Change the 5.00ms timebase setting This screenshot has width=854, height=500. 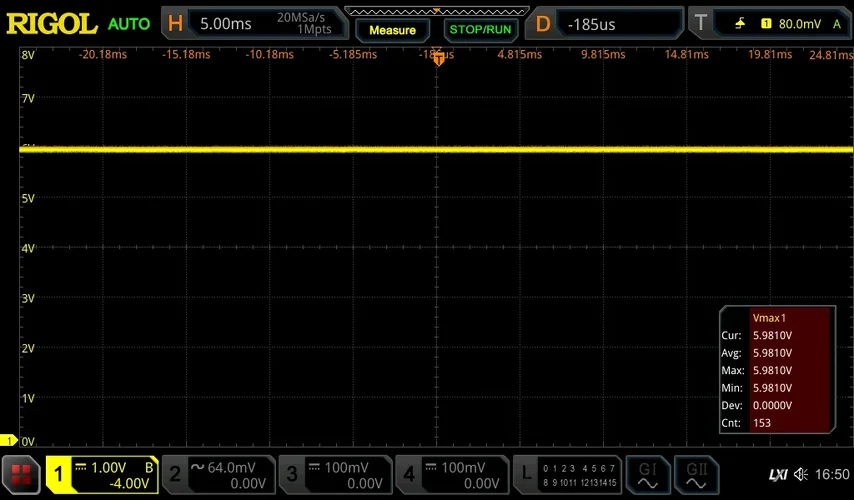click(225, 24)
